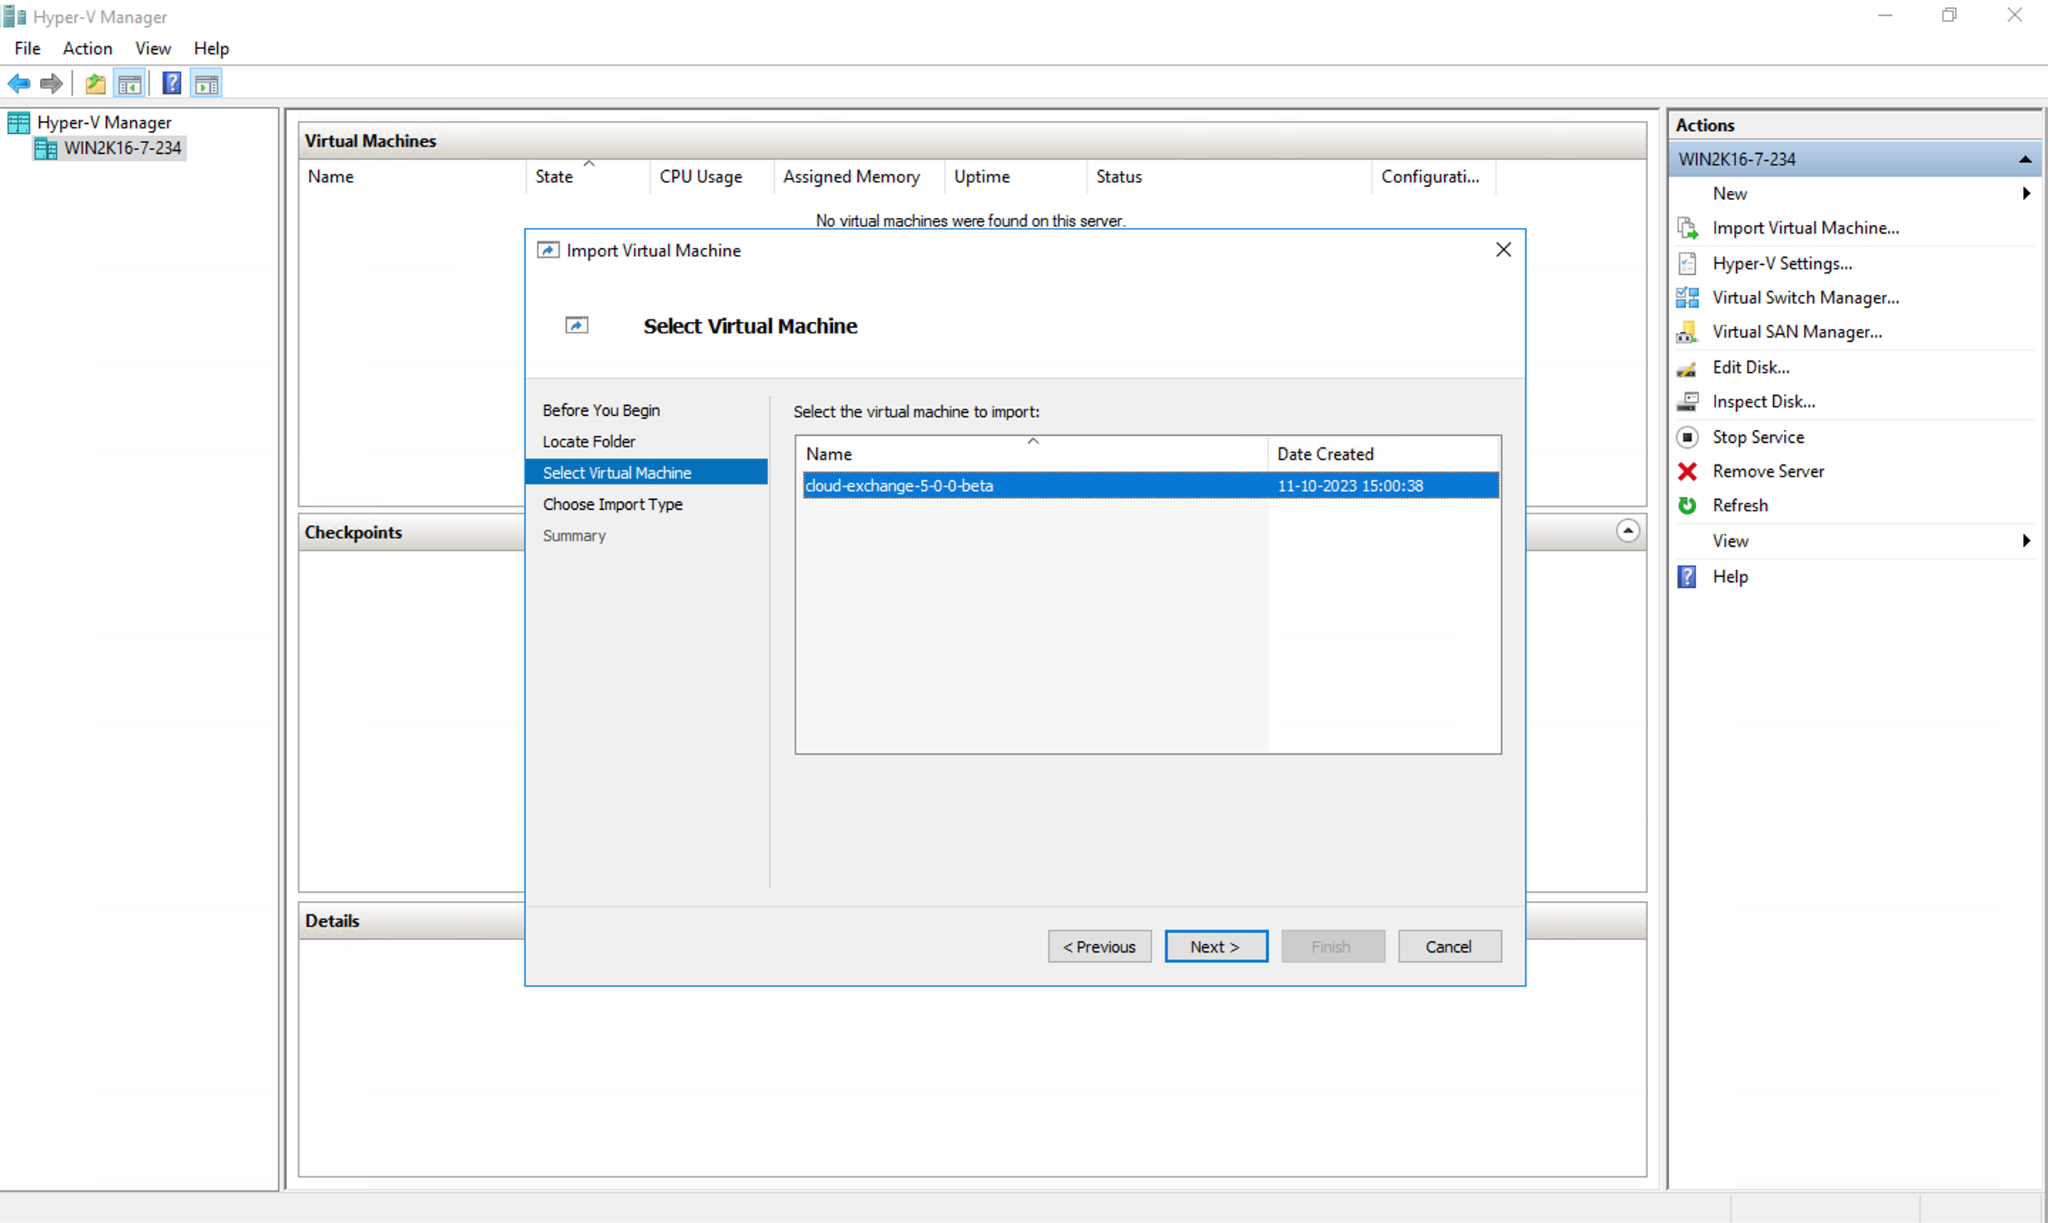Click the Edit Disk action icon
This screenshot has height=1223, width=2048.
(1688, 367)
